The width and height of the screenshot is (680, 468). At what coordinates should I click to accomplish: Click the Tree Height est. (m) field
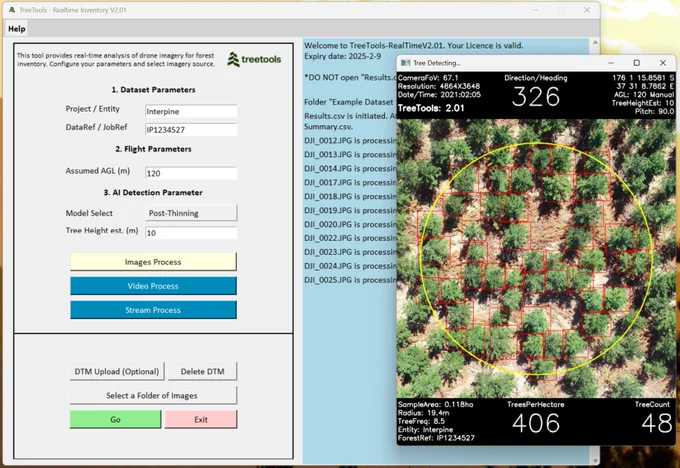pyautogui.click(x=191, y=233)
